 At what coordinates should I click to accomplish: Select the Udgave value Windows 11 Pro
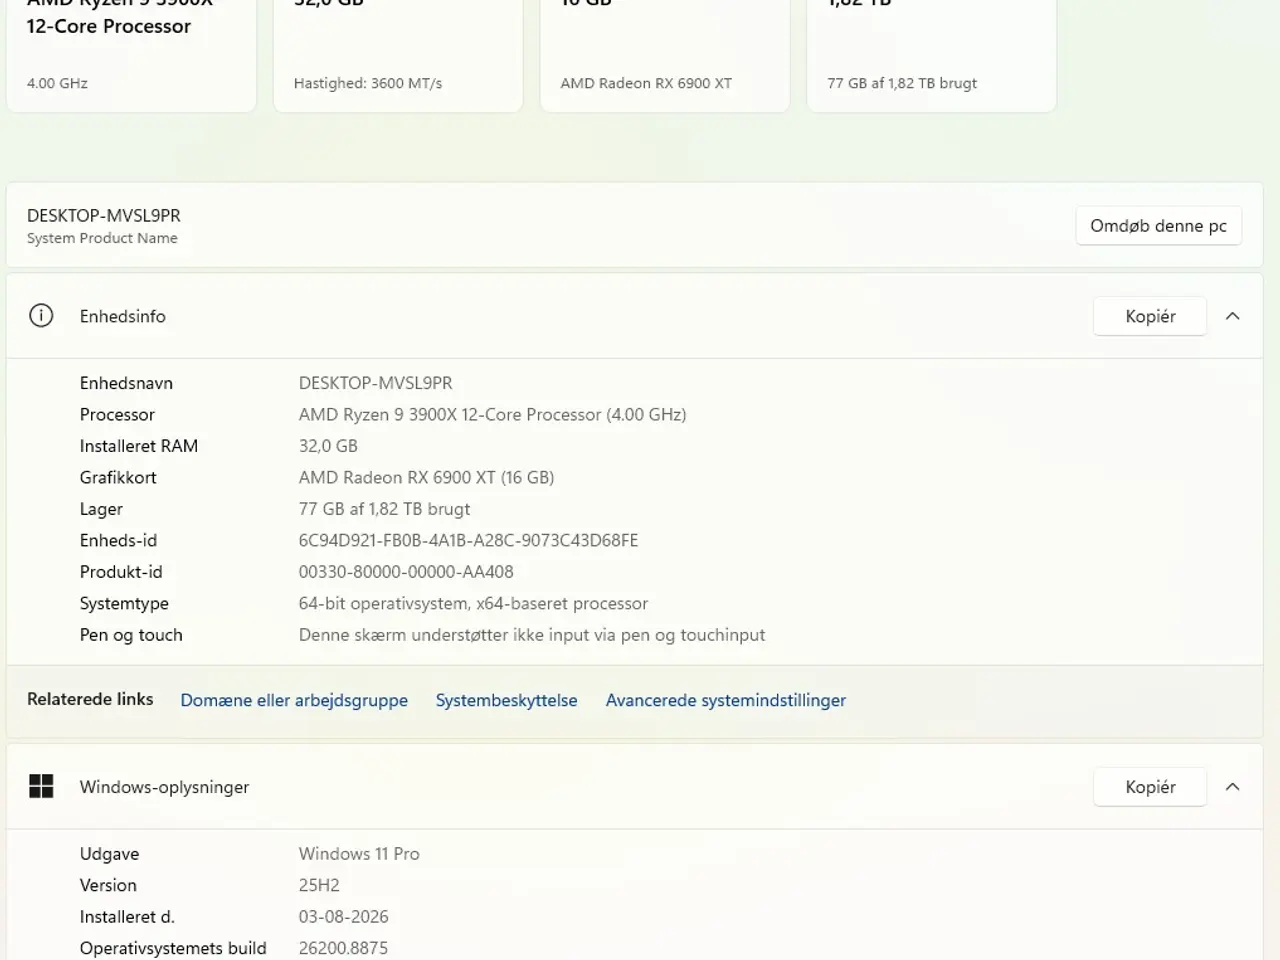click(359, 854)
